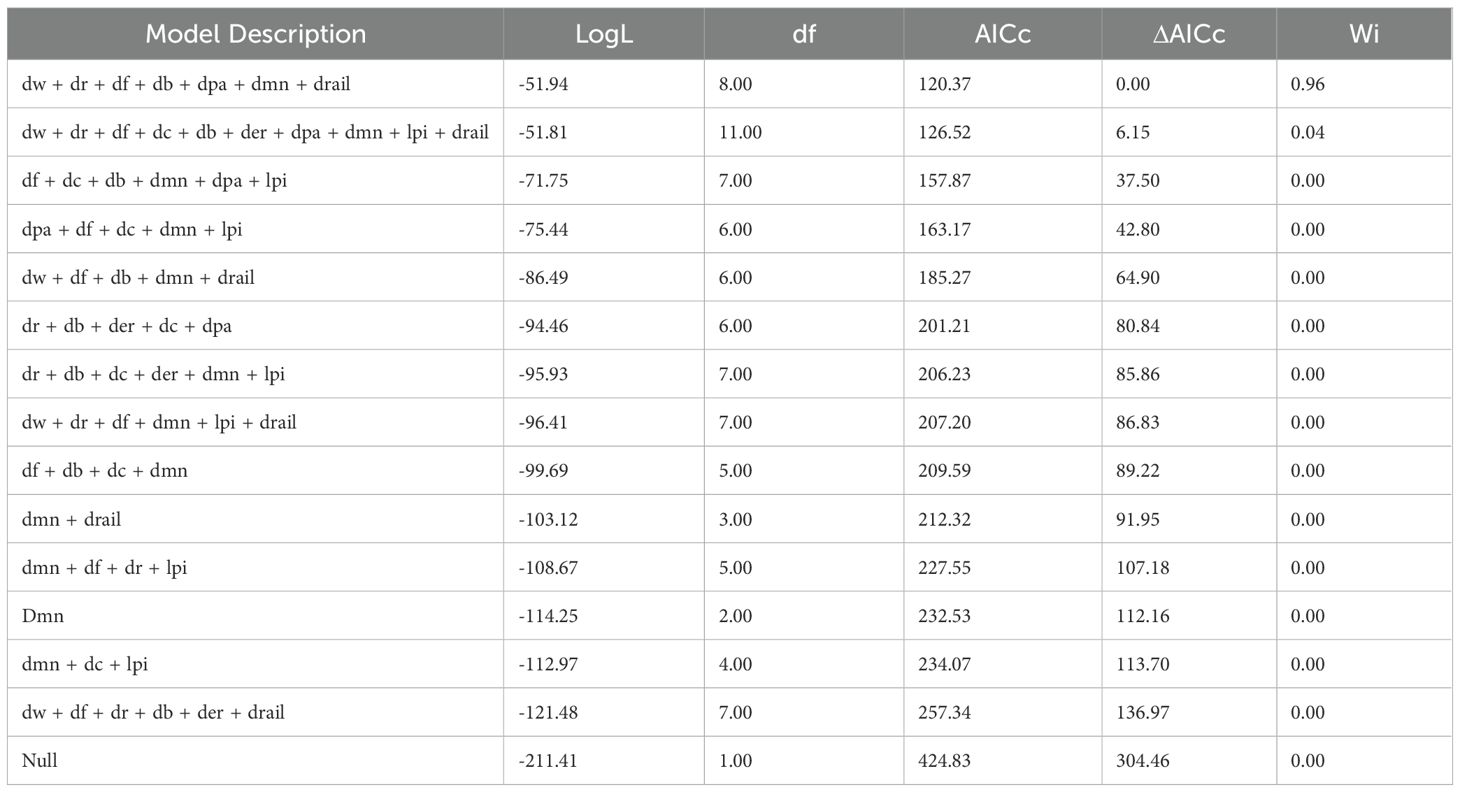Select the ΔAICc column header

pos(1189,34)
